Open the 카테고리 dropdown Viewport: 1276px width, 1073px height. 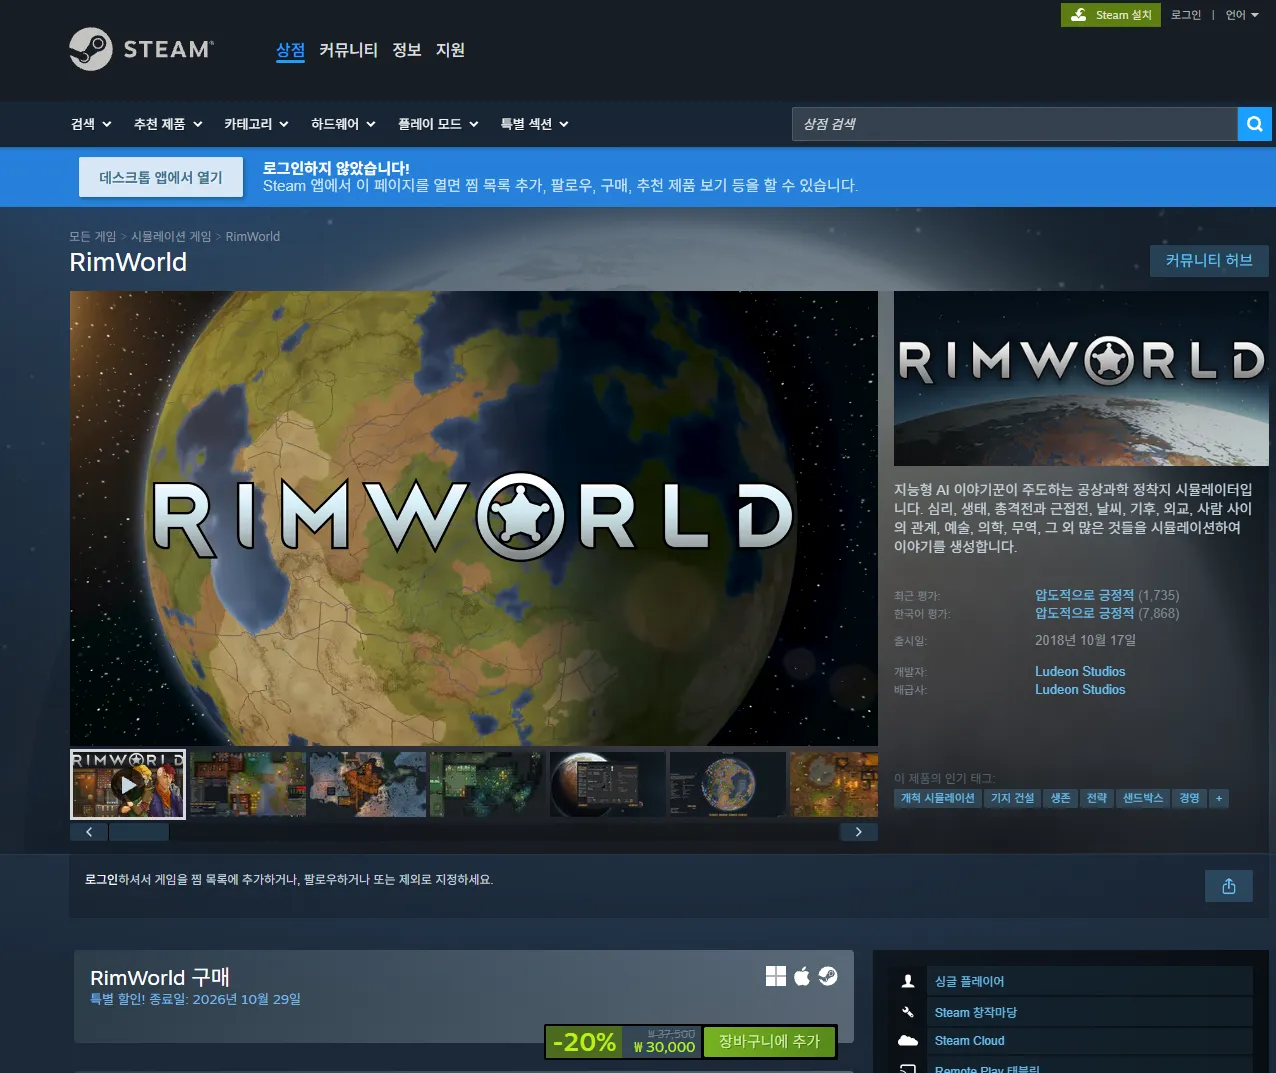pos(256,124)
